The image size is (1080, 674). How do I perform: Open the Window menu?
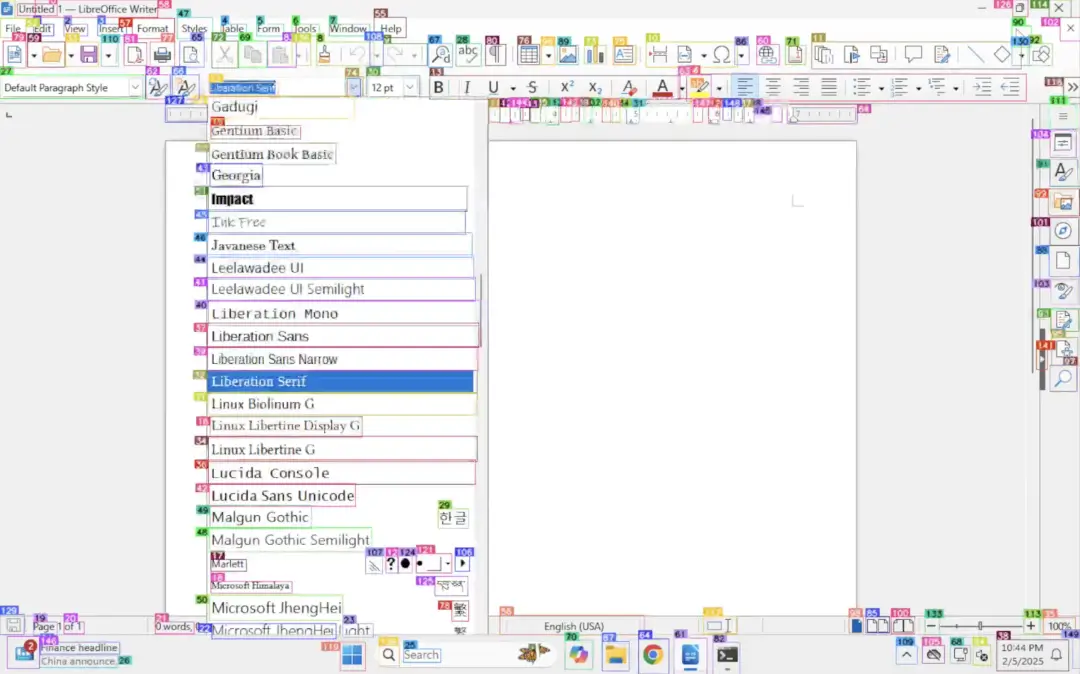[x=348, y=28]
